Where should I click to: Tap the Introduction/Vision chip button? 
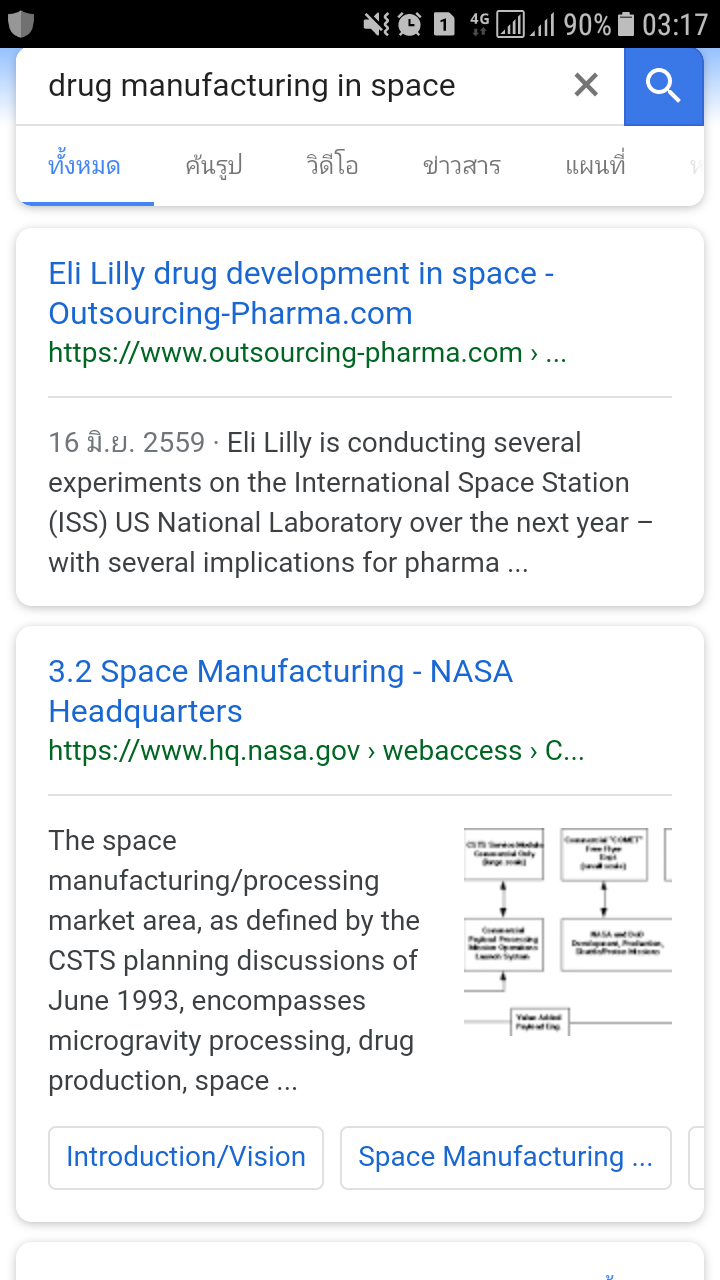coord(186,1157)
